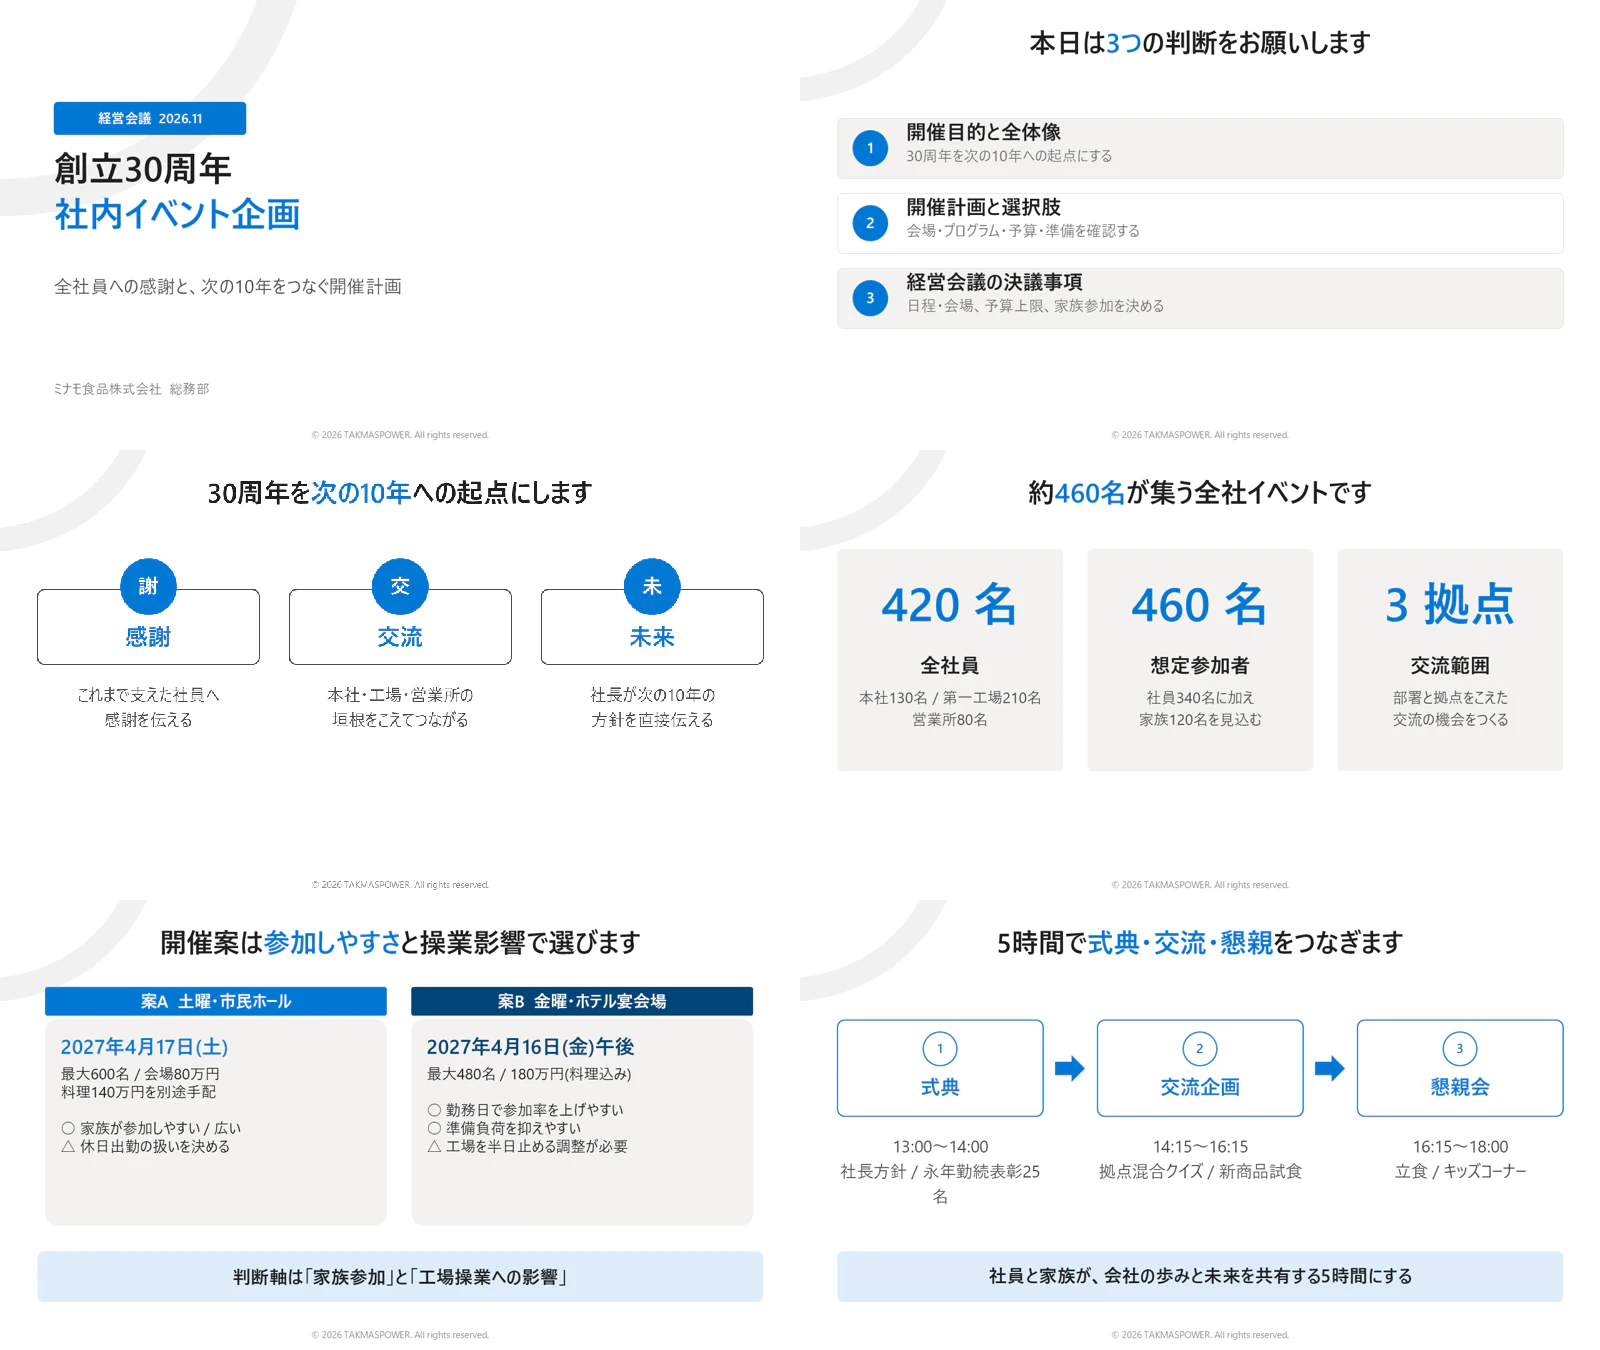The height and width of the screenshot is (1350, 1600).
Task: Click the outlined circle 1 above 式典
Action: pyautogui.click(x=940, y=1048)
